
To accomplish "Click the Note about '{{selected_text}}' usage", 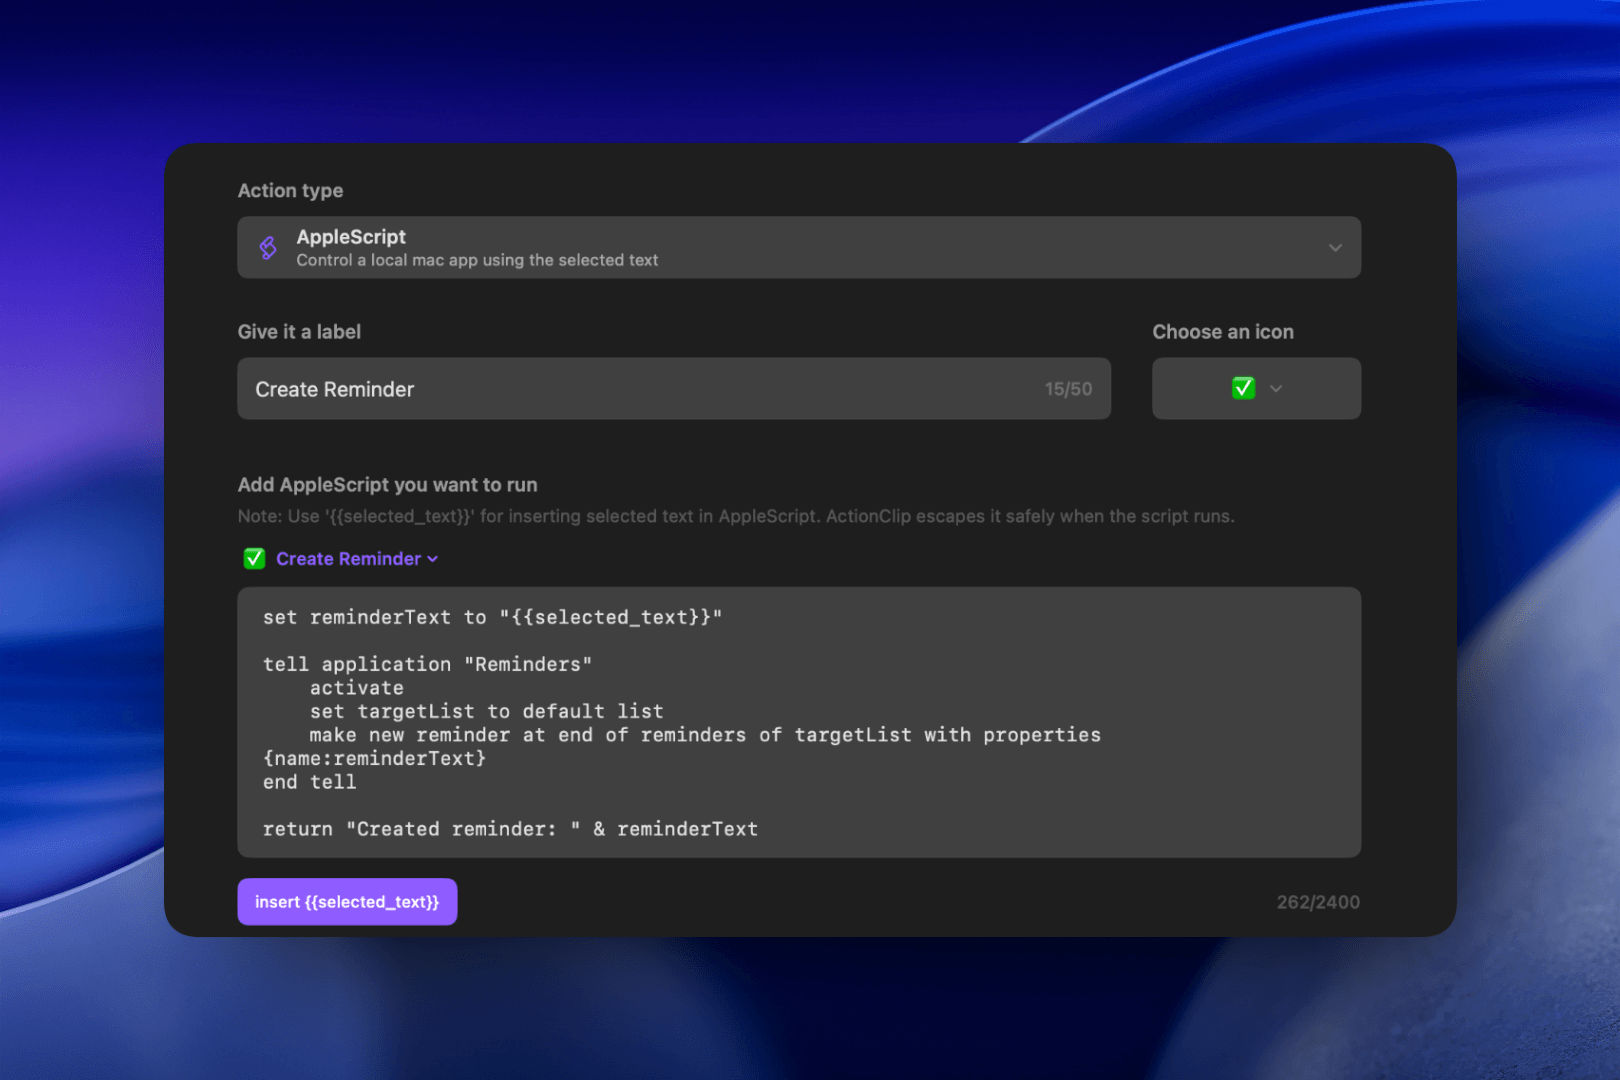I will pos(736,516).
